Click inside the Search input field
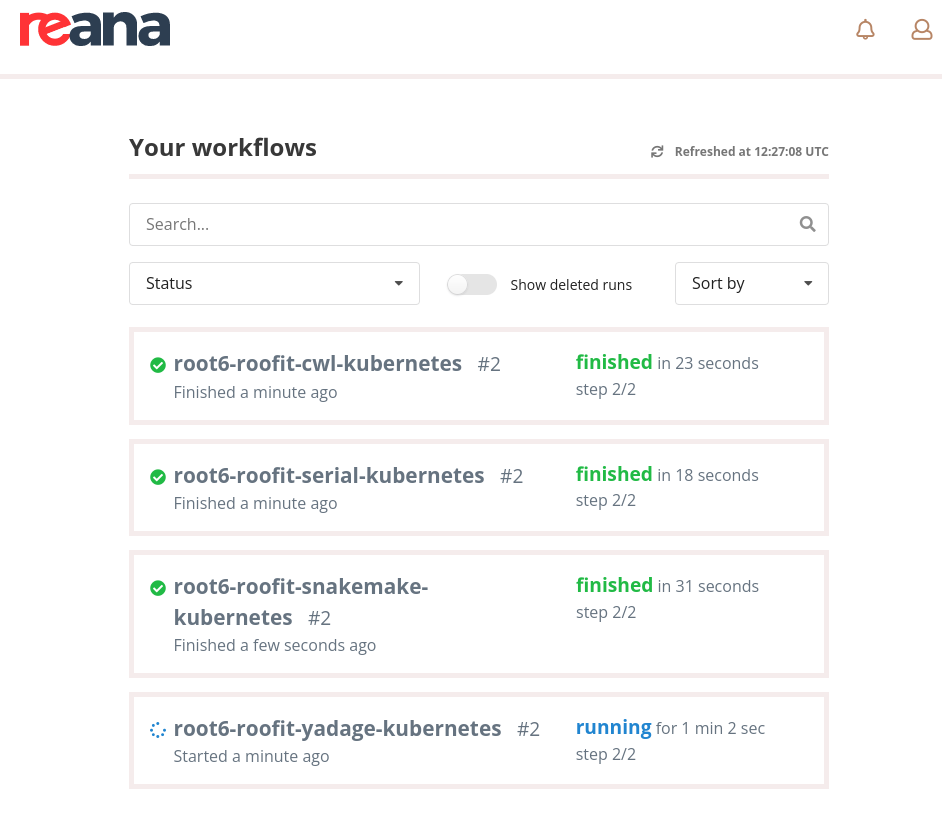The height and width of the screenshot is (813, 942). coord(400,224)
